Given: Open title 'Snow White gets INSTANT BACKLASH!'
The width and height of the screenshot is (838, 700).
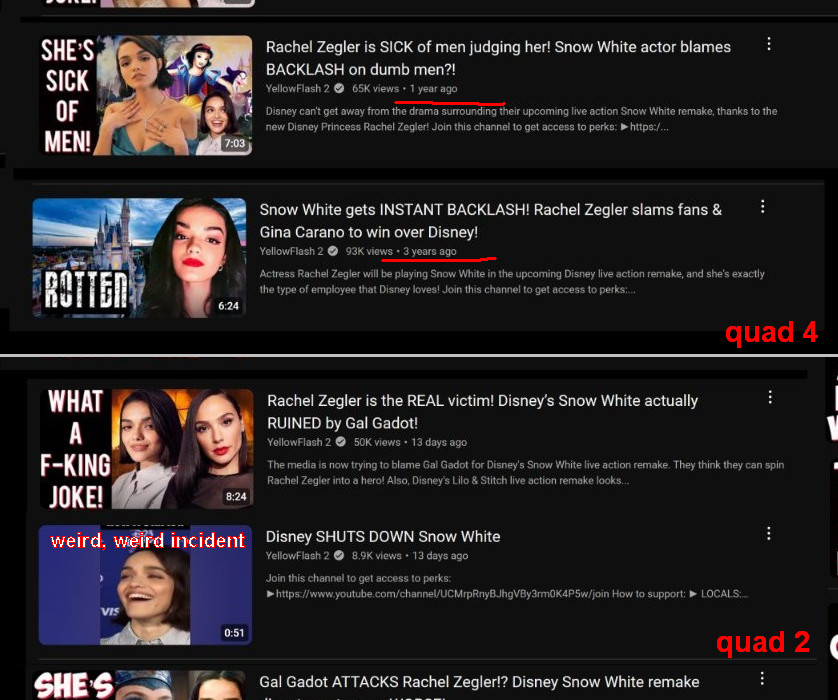Looking at the screenshot, I should 491,221.
